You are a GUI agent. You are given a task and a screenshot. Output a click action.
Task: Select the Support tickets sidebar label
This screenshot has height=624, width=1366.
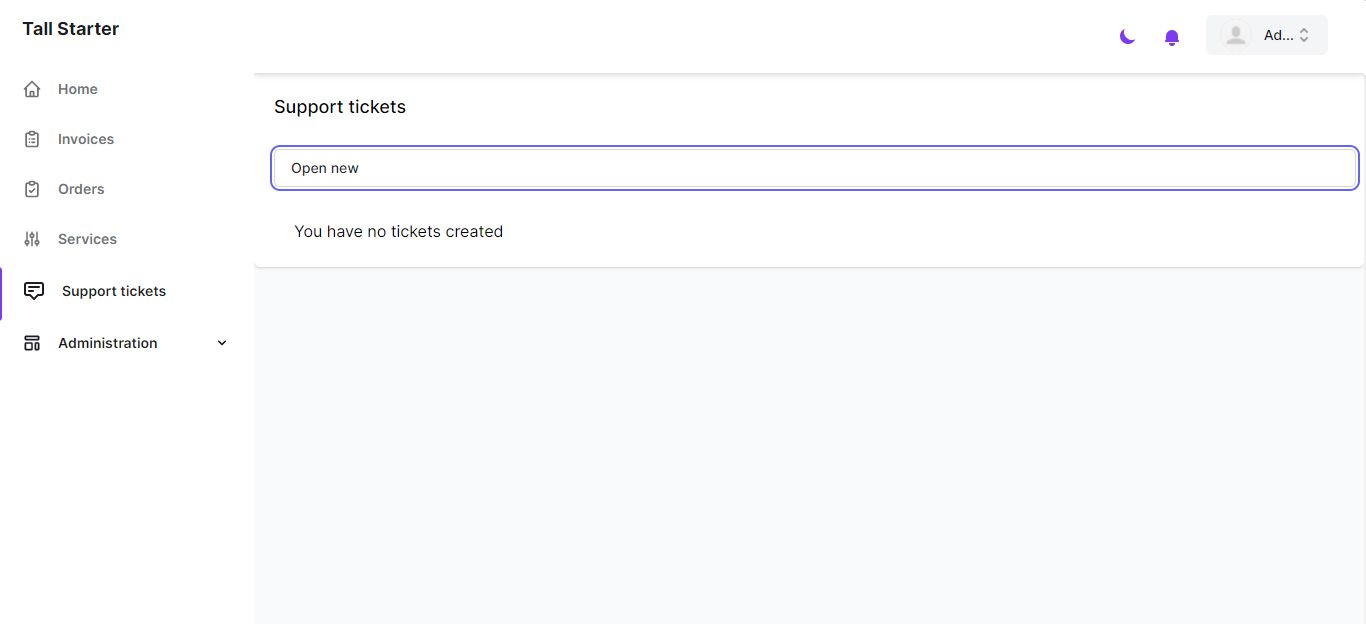[114, 291]
